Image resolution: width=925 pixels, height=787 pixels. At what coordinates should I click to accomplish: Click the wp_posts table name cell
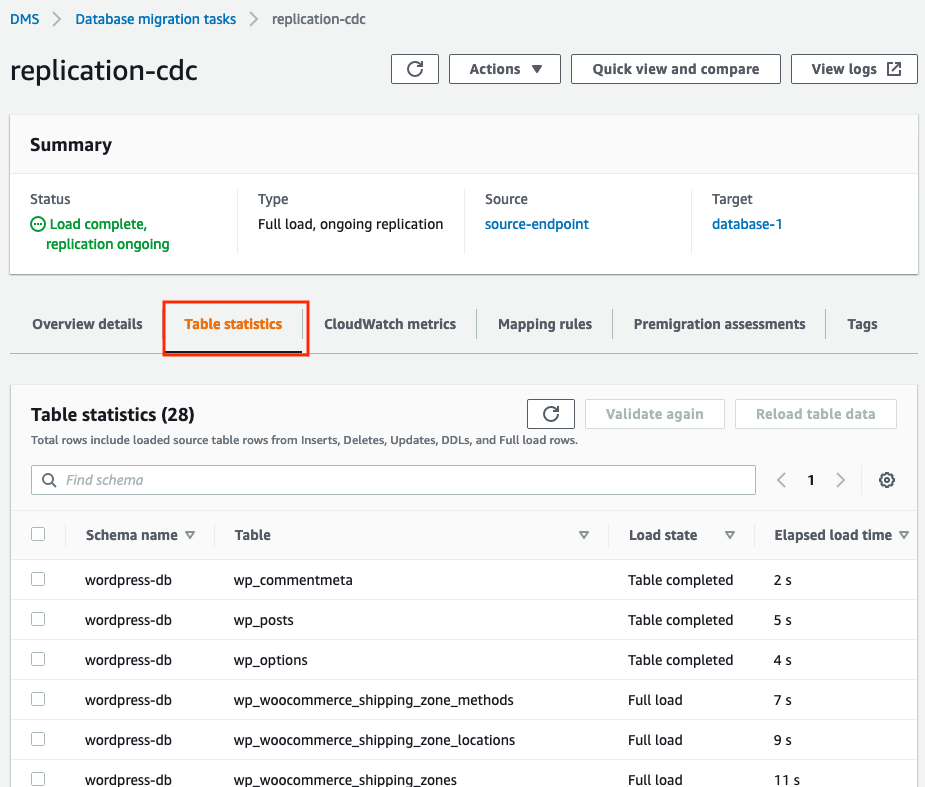[x=263, y=620]
